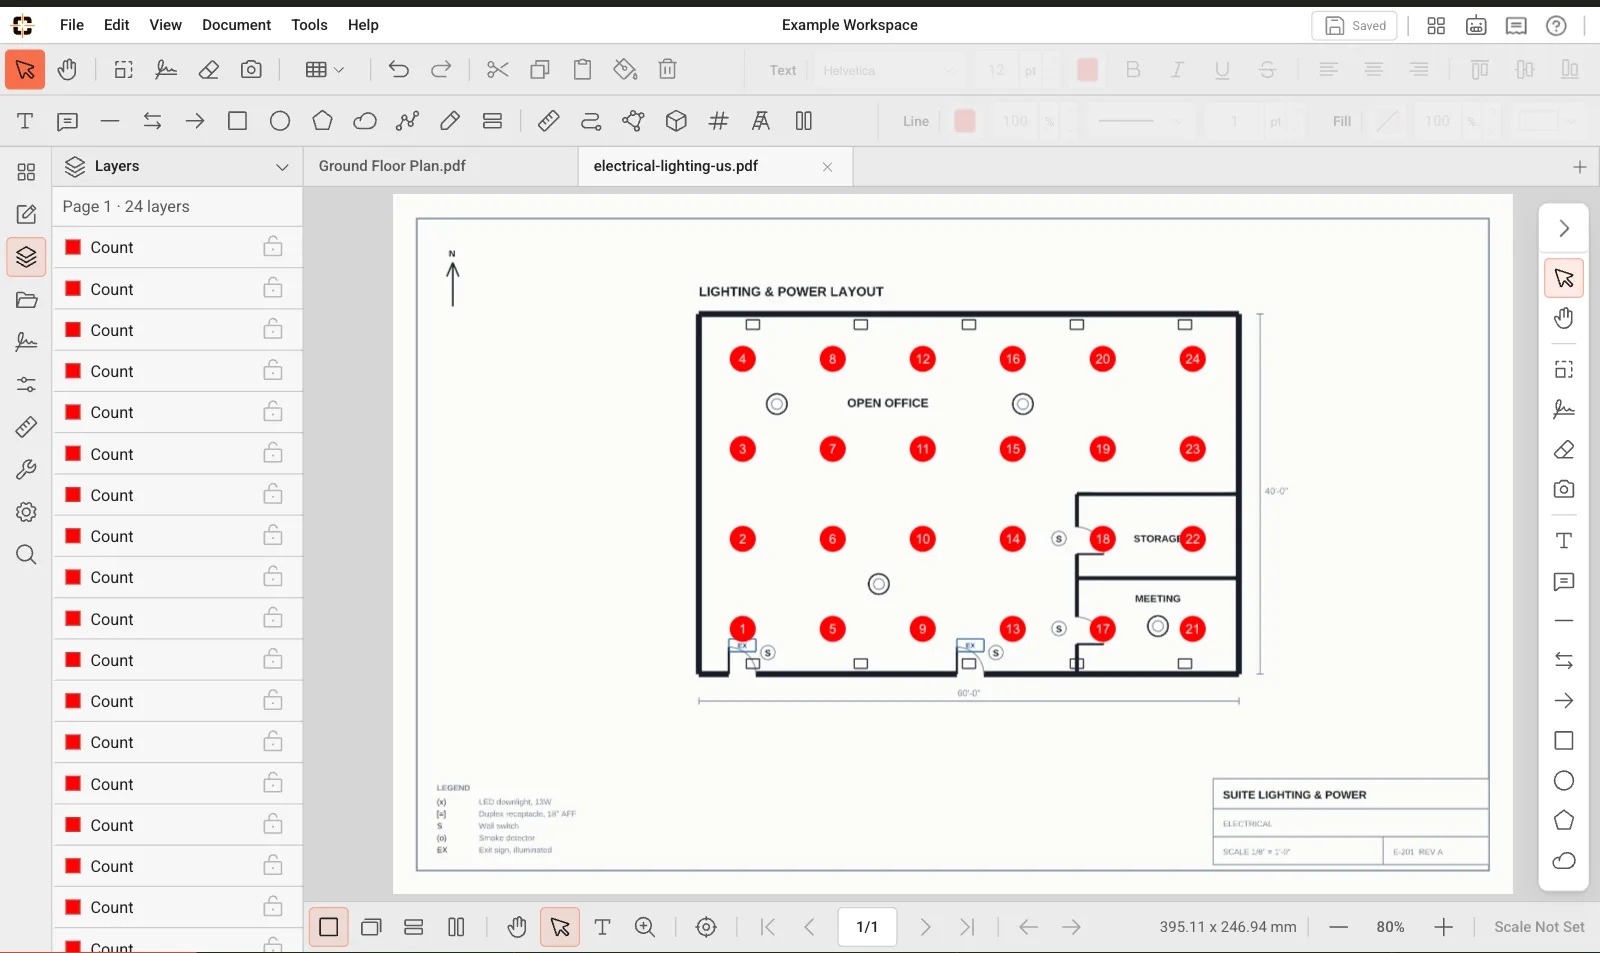
Task: Enable single page view mode in bottom bar
Action: click(328, 927)
